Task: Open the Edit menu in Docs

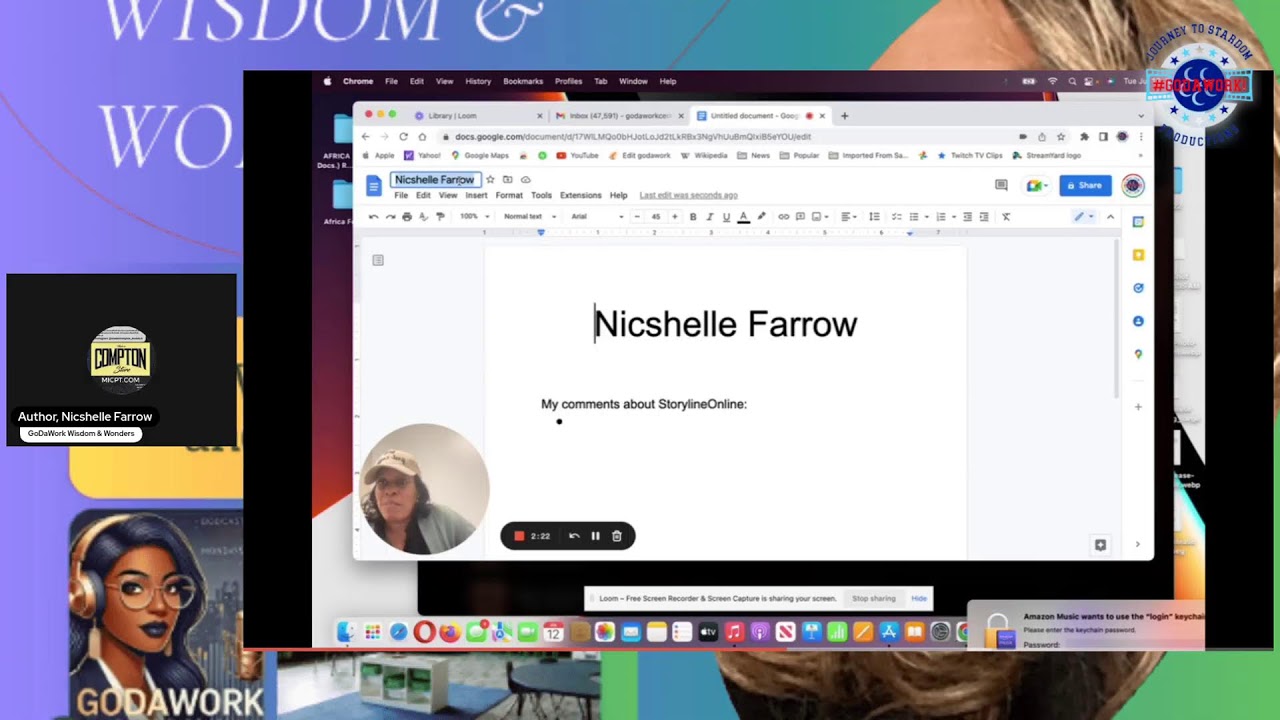Action: pyautogui.click(x=423, y=196)
